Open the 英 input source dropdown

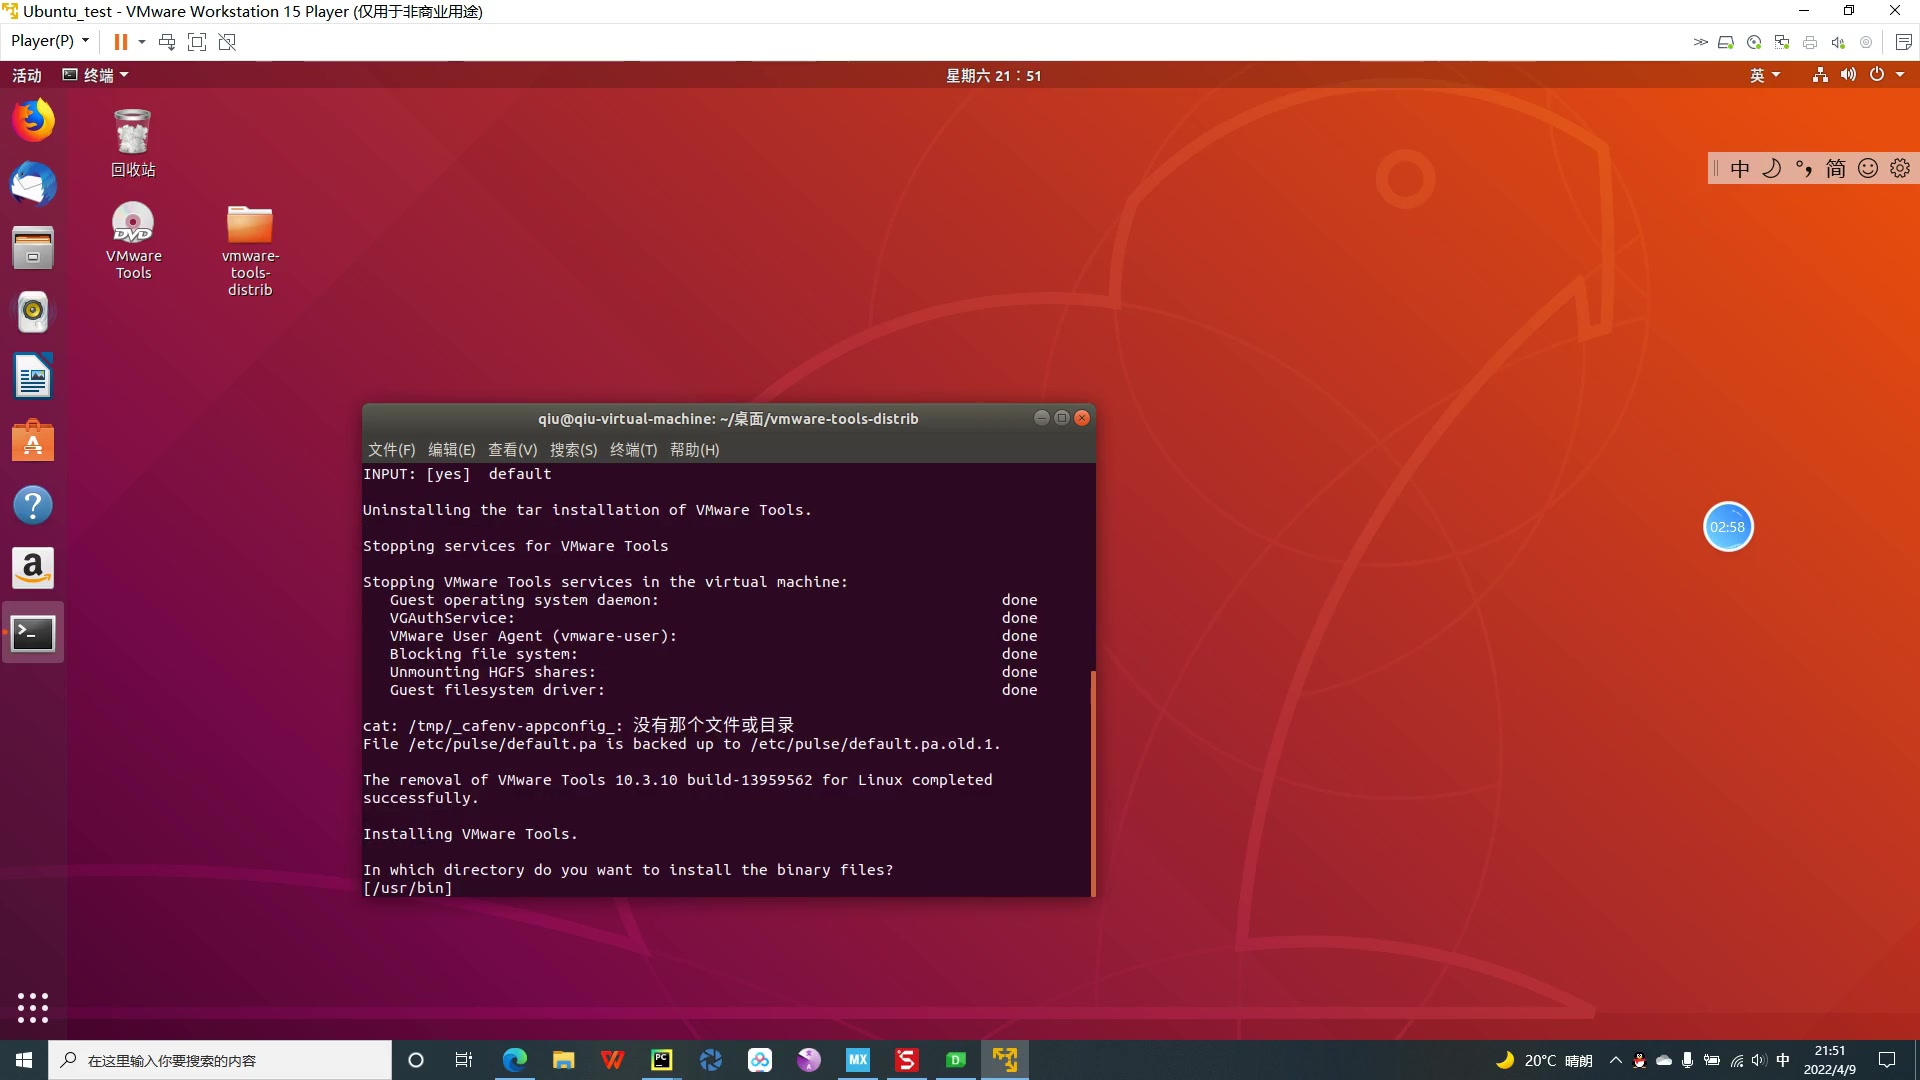pyautogui.click(x=1765, y=75)
